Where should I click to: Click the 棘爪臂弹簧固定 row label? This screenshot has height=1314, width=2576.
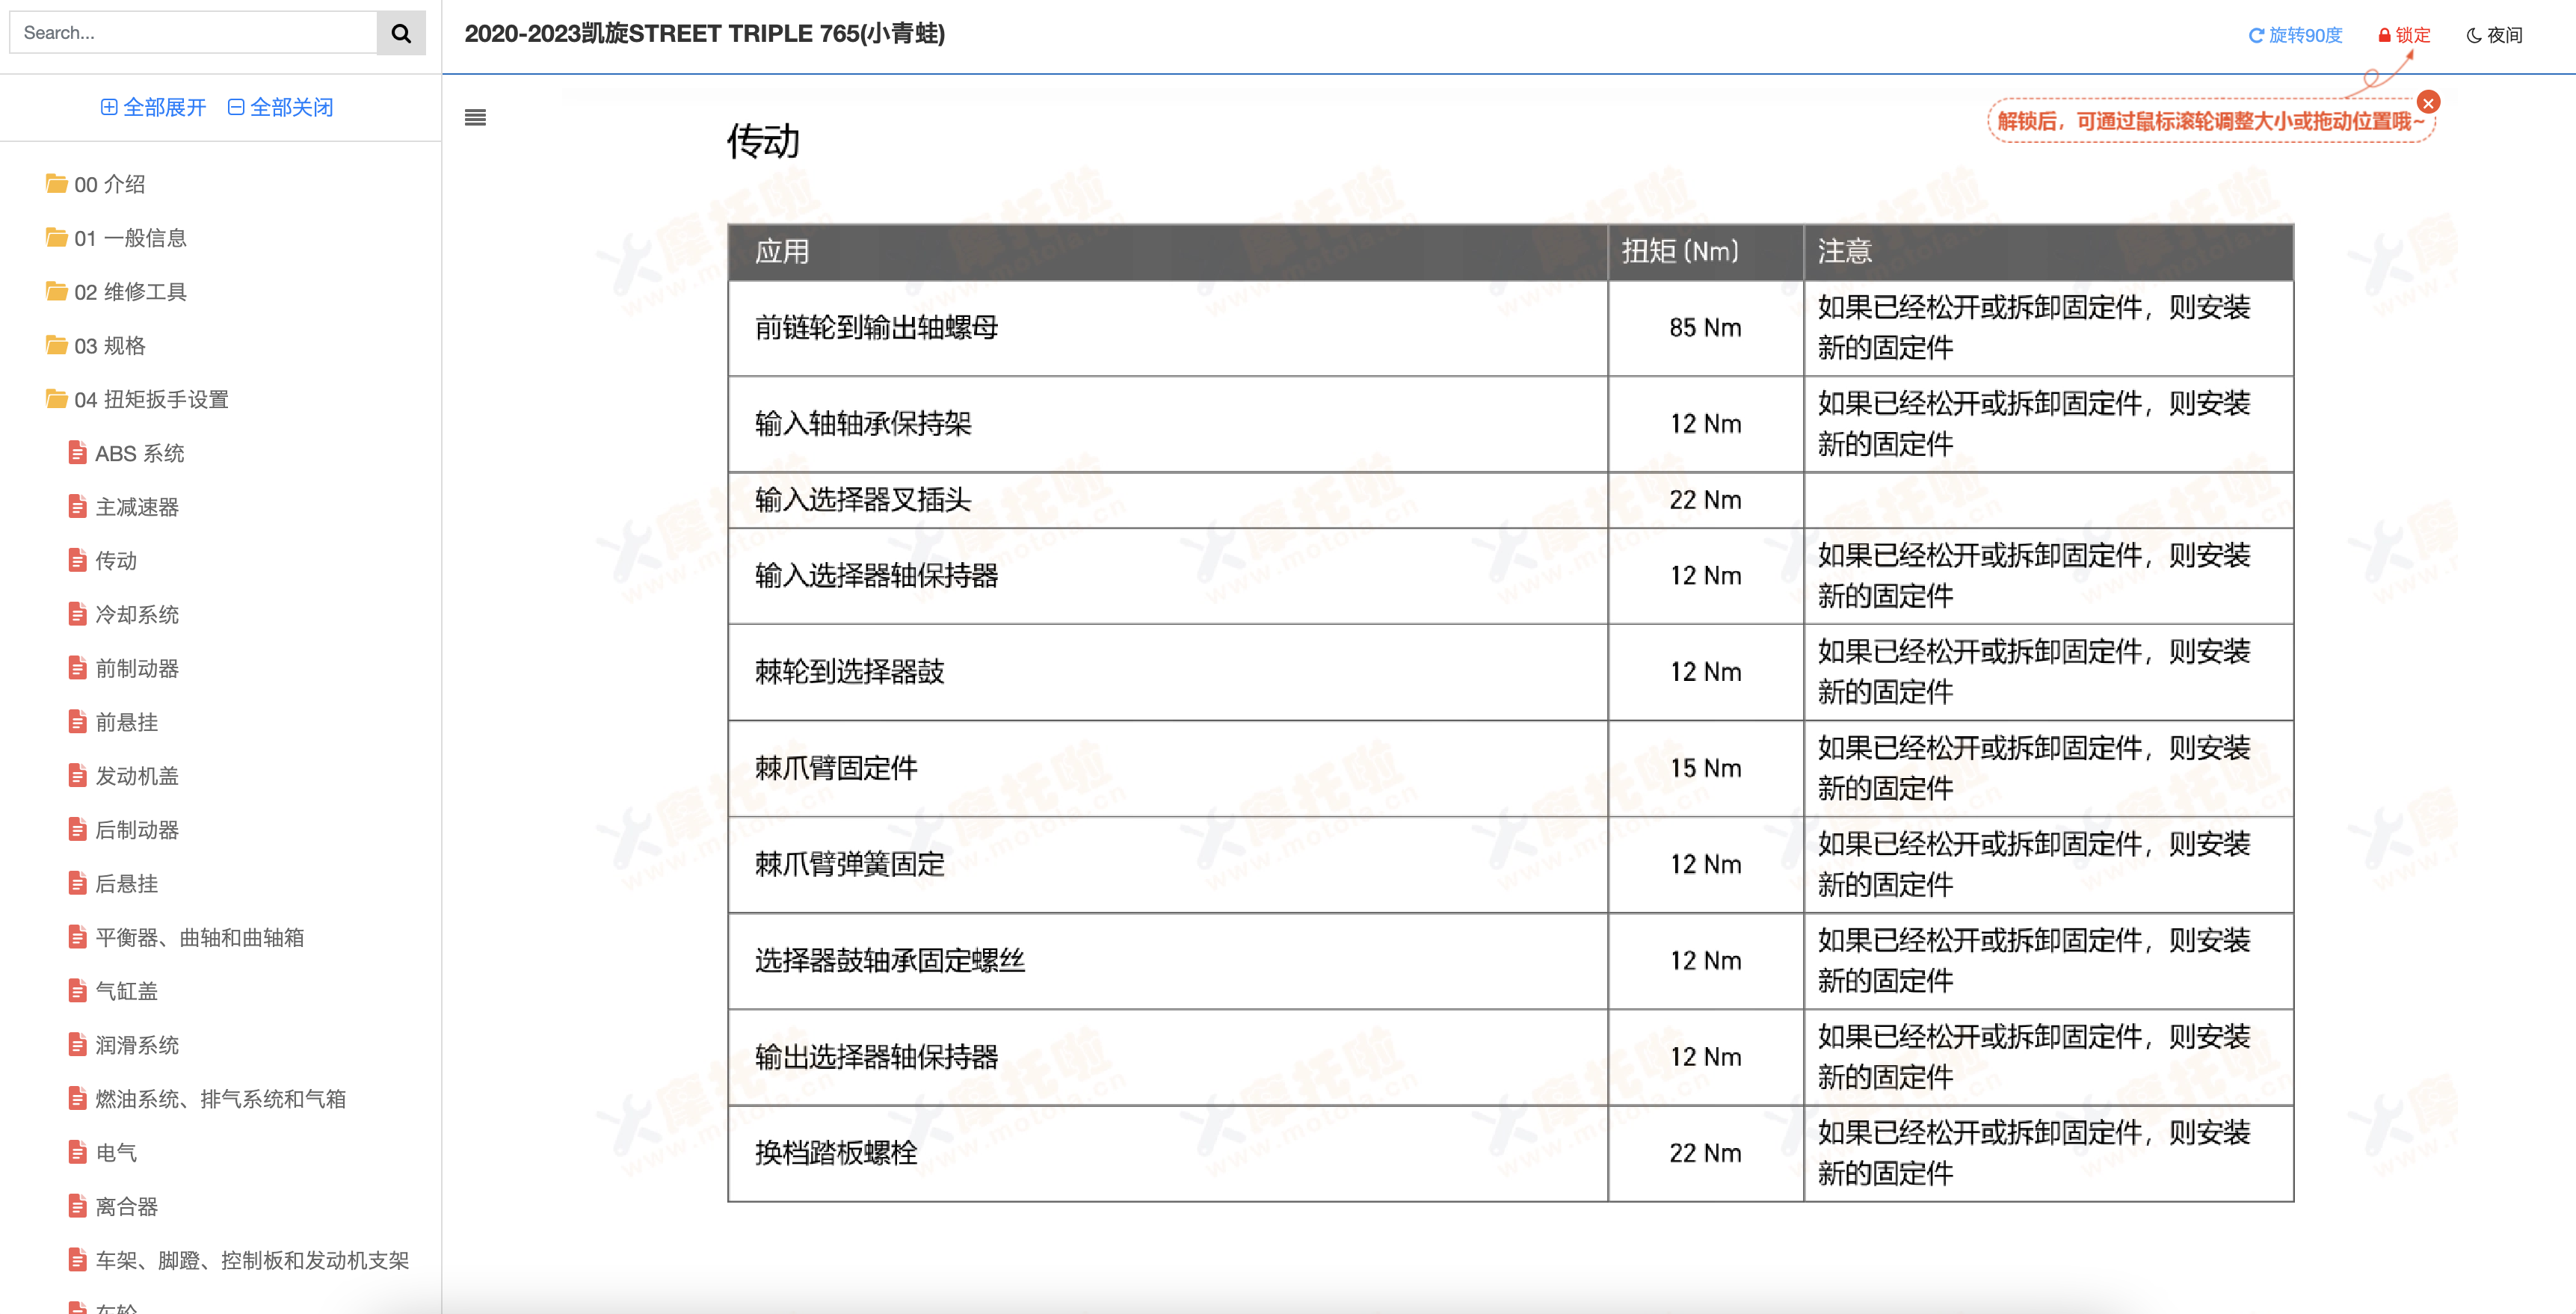click(x=850, y=864)
